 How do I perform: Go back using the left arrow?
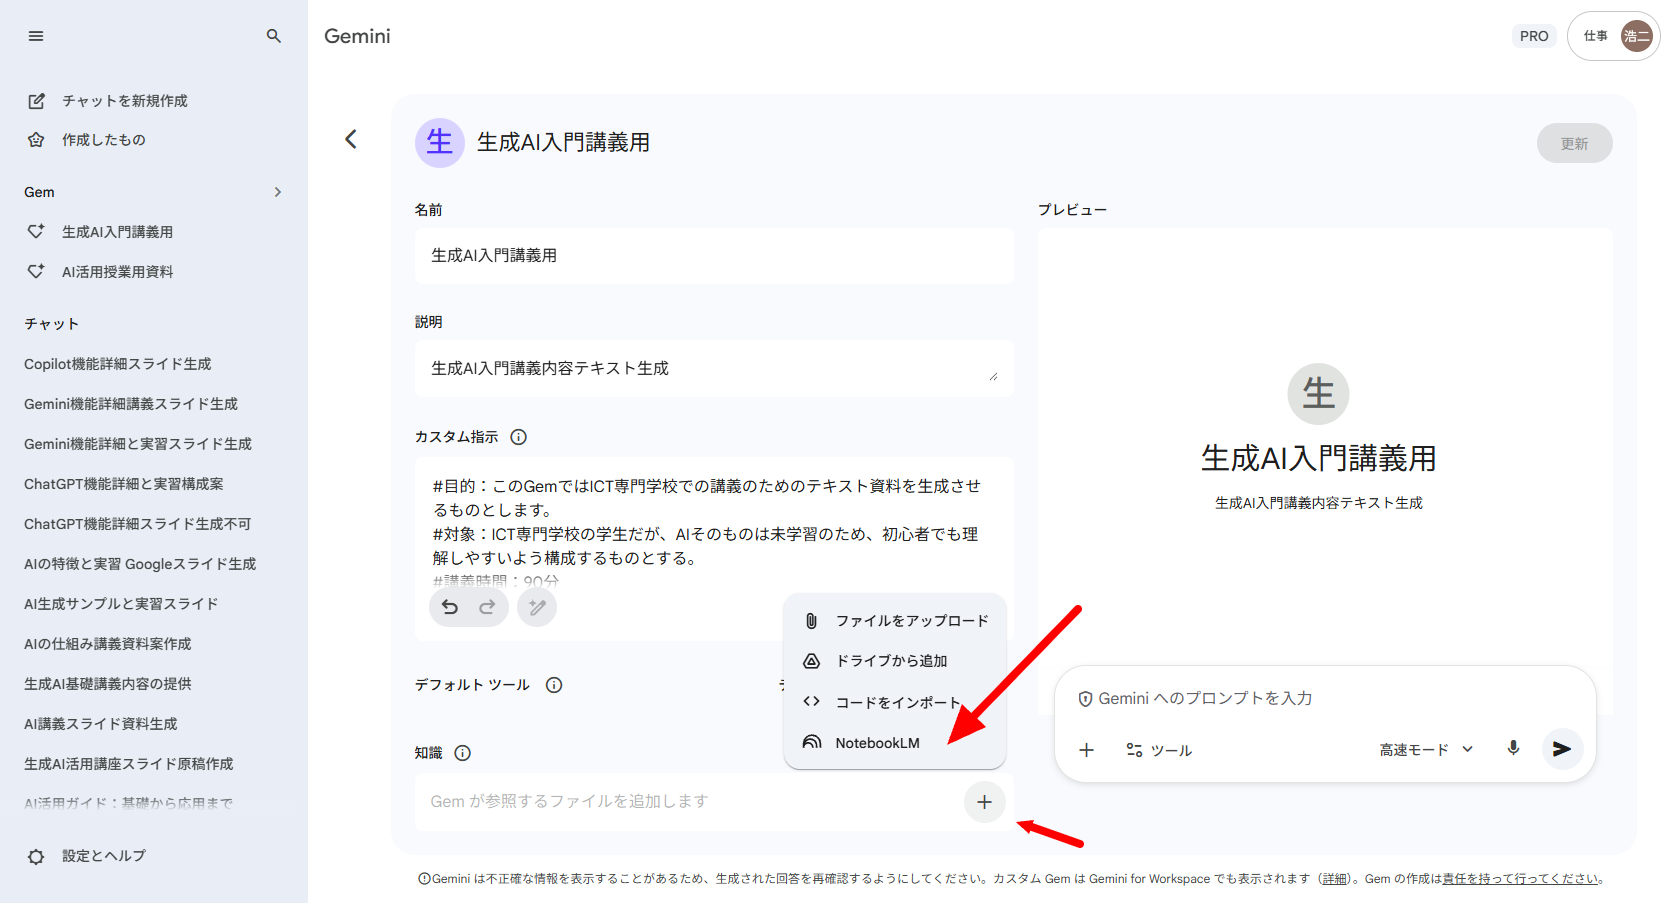tap(351, 140)
